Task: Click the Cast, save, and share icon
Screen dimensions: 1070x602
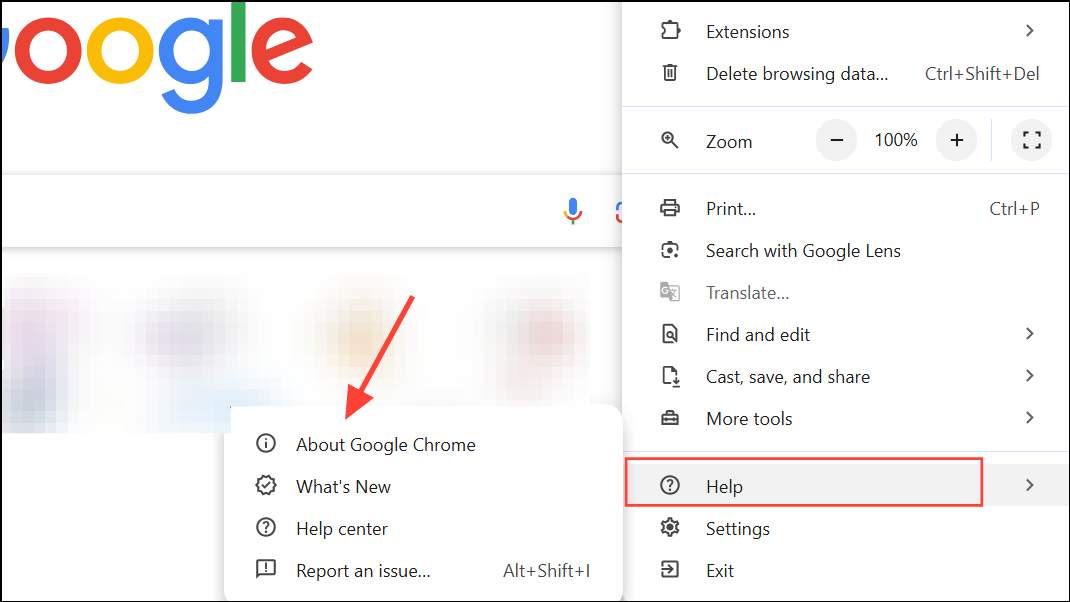Action: click(x=670, y=376)
